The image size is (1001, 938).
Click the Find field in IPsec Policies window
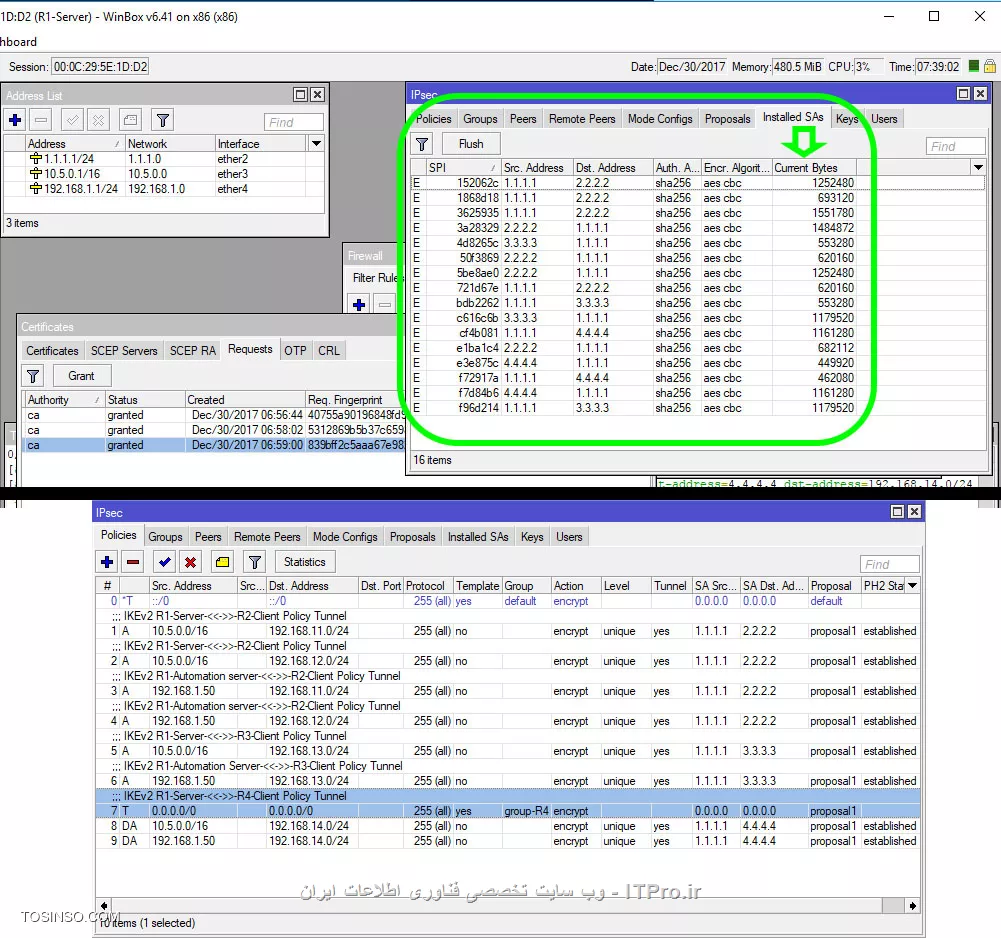[890, 564]
